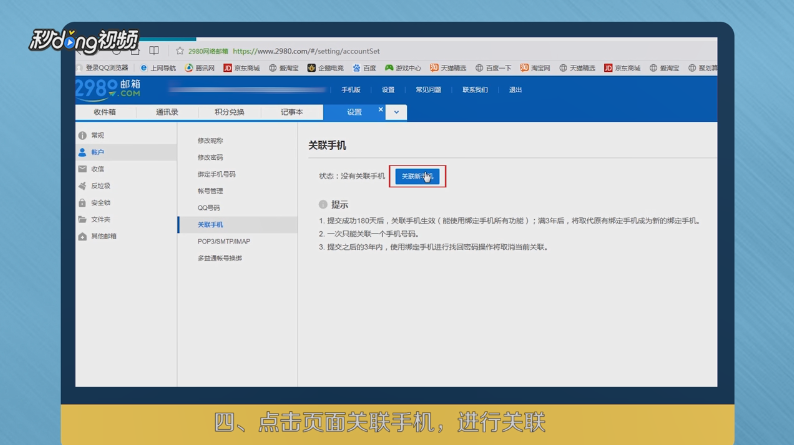Click the 2980邮箱 logo
Viewport: 794px width, 445px height.
[108, 90]
